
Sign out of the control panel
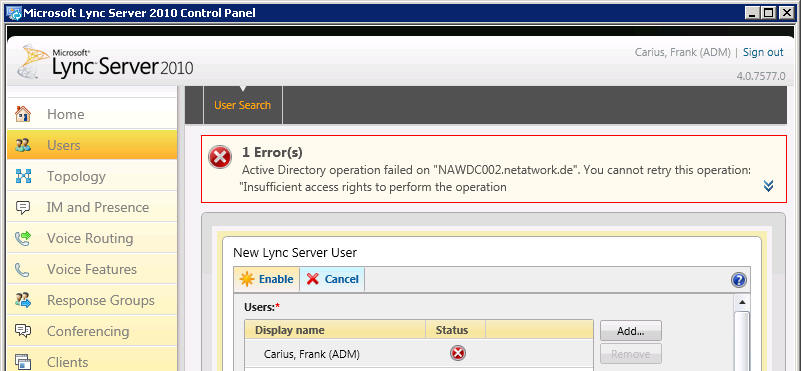pos(763,52)
